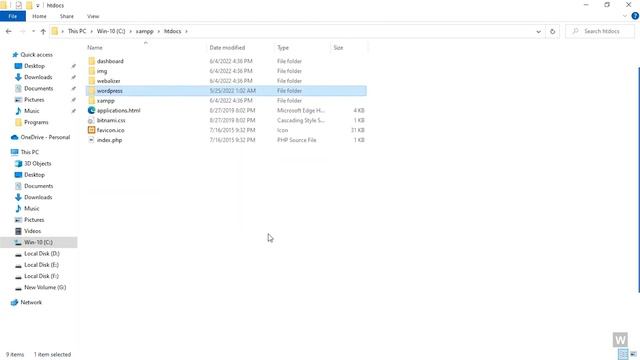Viewport: 640px width, 360px height.
Task: Open Downloads under This PC
Action: tap(38, 197)
